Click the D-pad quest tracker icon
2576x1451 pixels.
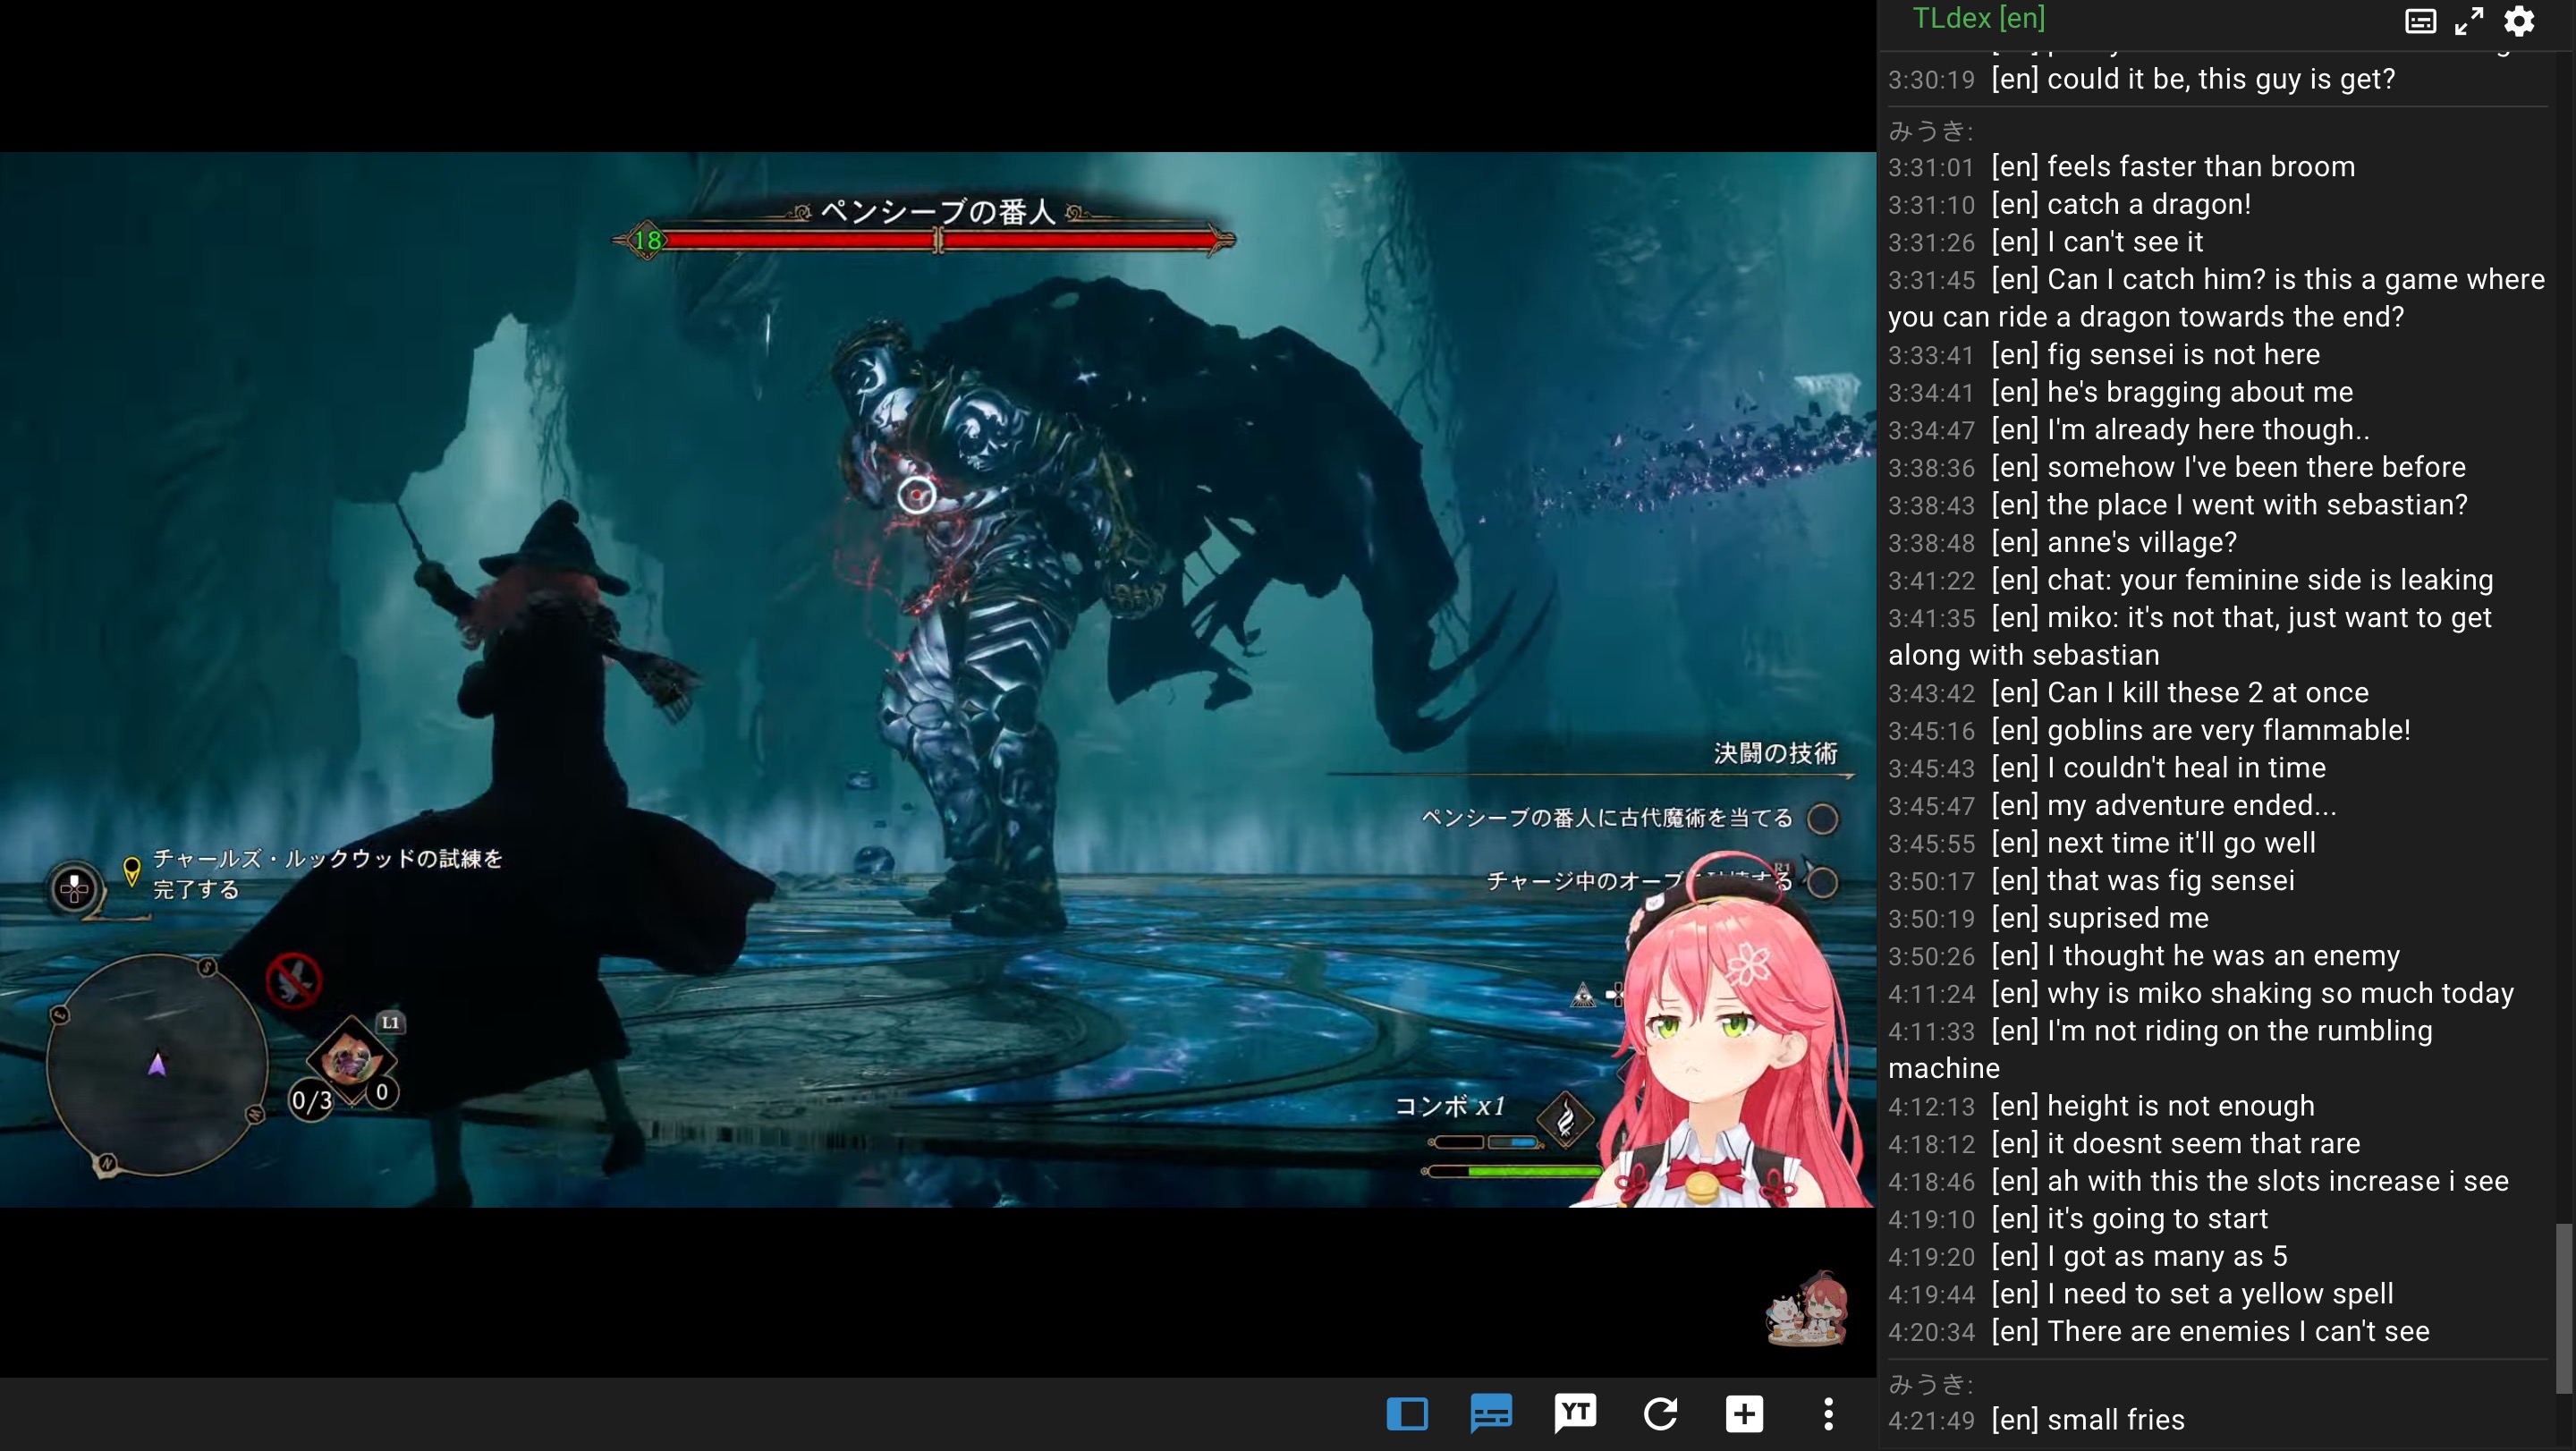(74, 888)
